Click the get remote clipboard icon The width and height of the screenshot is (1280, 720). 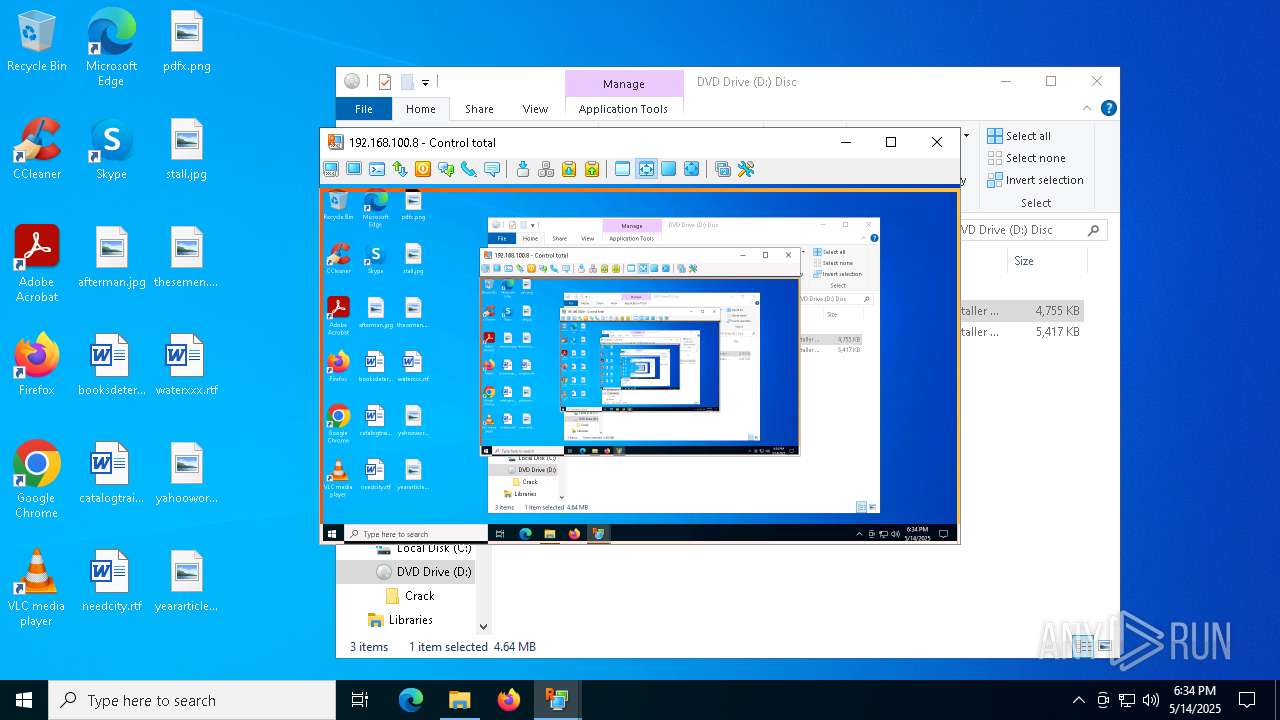click(569, 169)
